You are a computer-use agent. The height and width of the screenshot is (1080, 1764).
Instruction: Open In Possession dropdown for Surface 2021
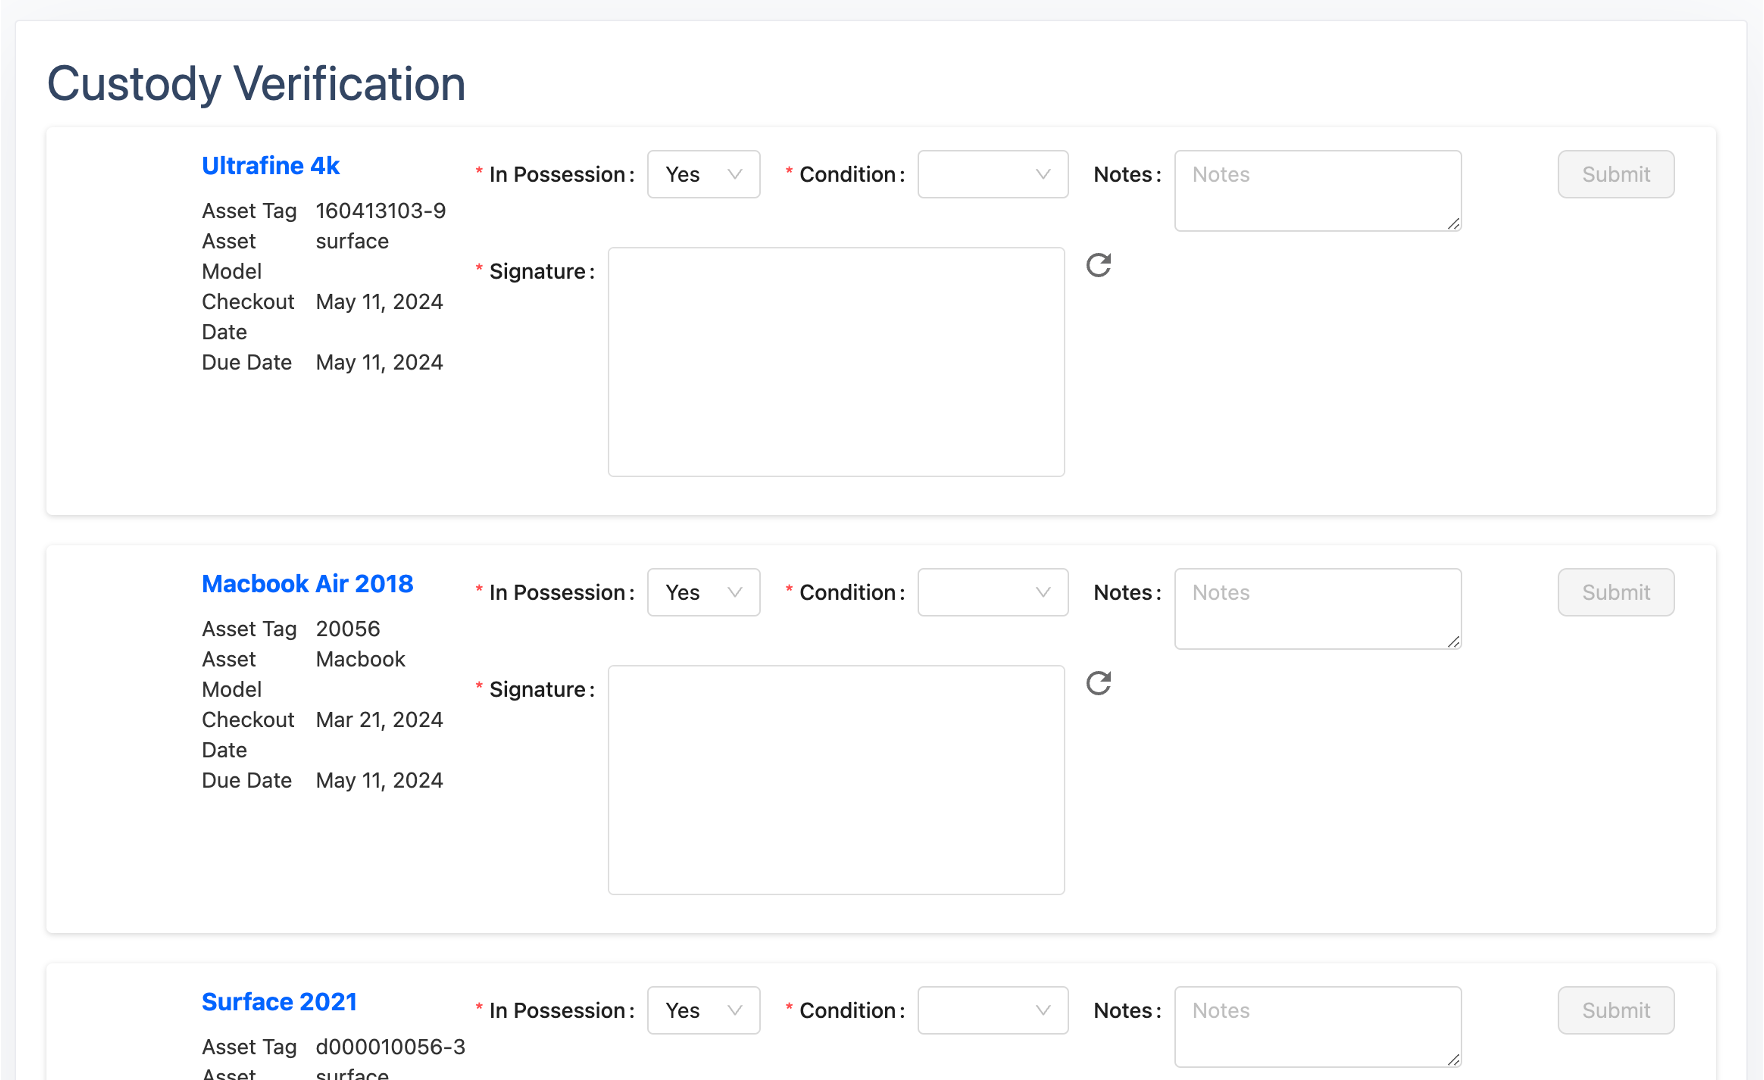pos(703,1010)
